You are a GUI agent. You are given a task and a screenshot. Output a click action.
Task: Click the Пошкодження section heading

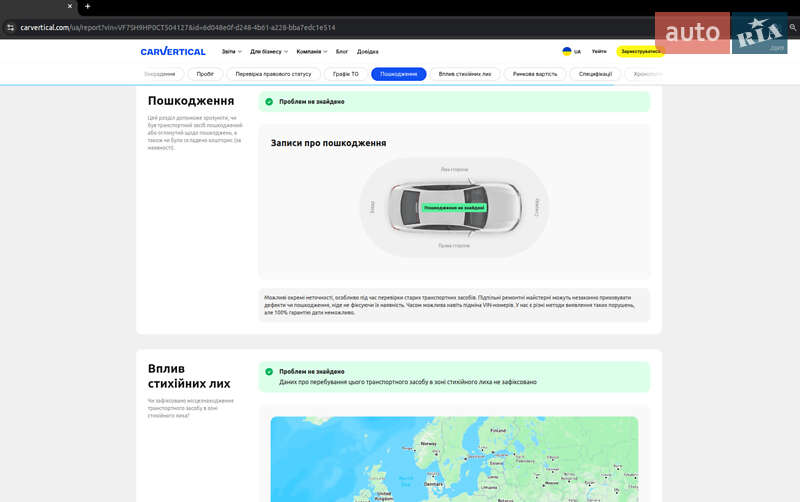(191, 101)
